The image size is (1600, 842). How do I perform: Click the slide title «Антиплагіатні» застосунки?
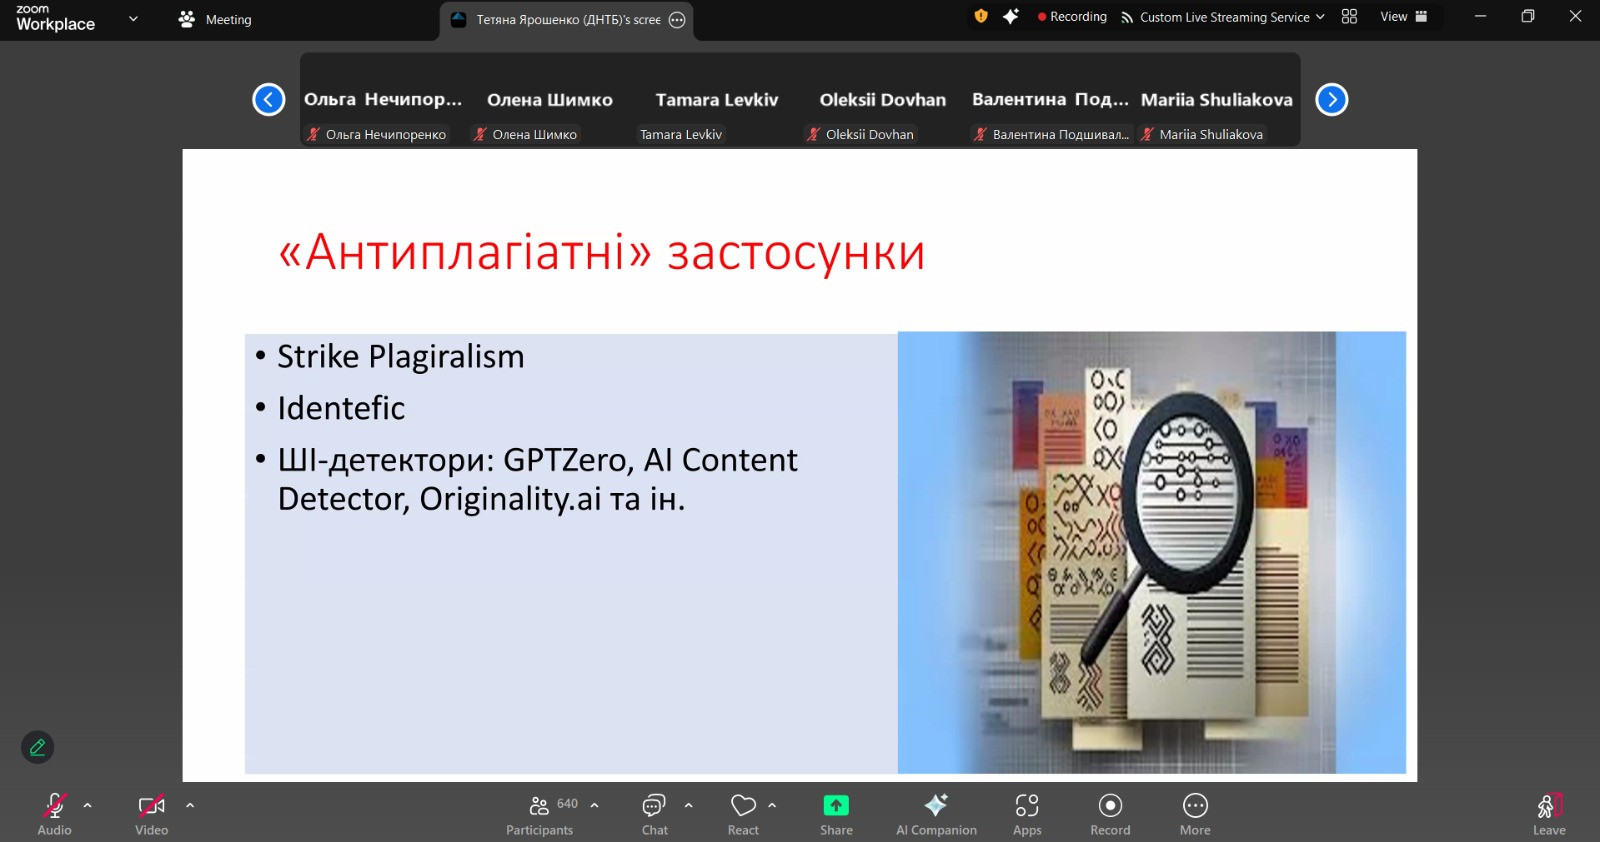click(602, 253)
